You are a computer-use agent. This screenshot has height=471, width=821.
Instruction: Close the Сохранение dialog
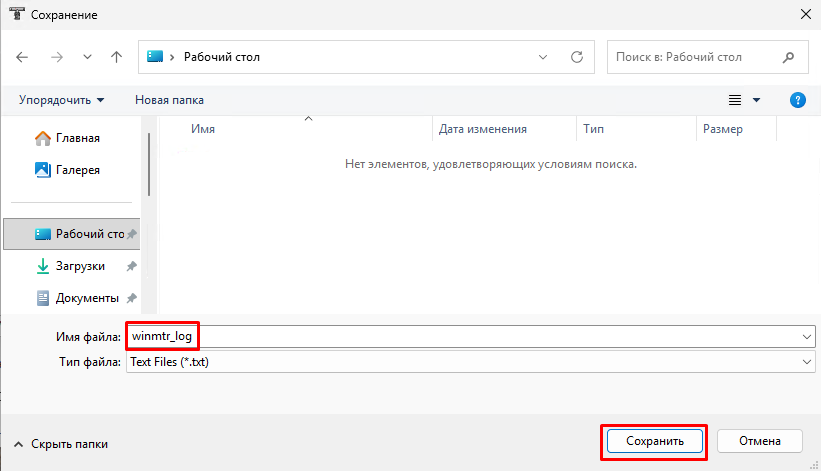pyautogui.click(x=806, y=14)
